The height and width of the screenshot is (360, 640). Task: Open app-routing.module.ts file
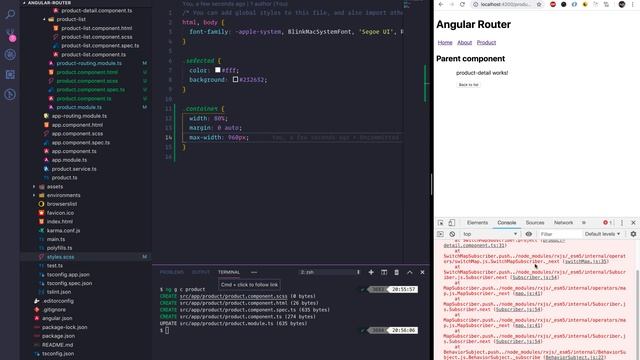coord(79,116)
